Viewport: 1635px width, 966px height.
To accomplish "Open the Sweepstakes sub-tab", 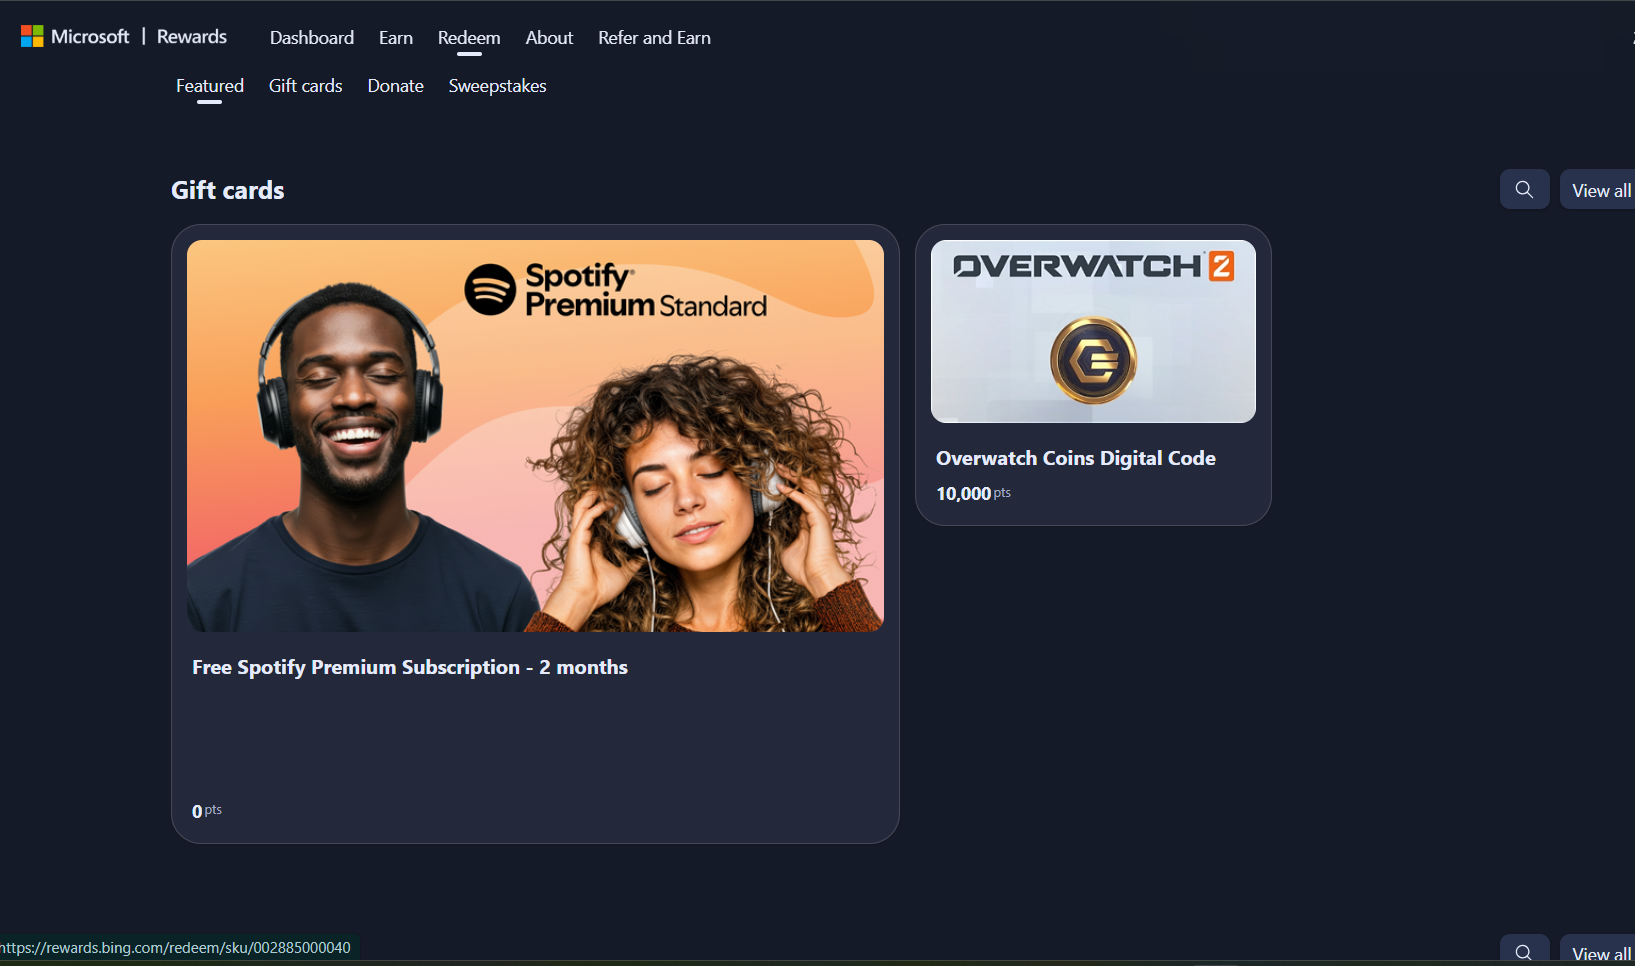I will [x=497, y=86].
